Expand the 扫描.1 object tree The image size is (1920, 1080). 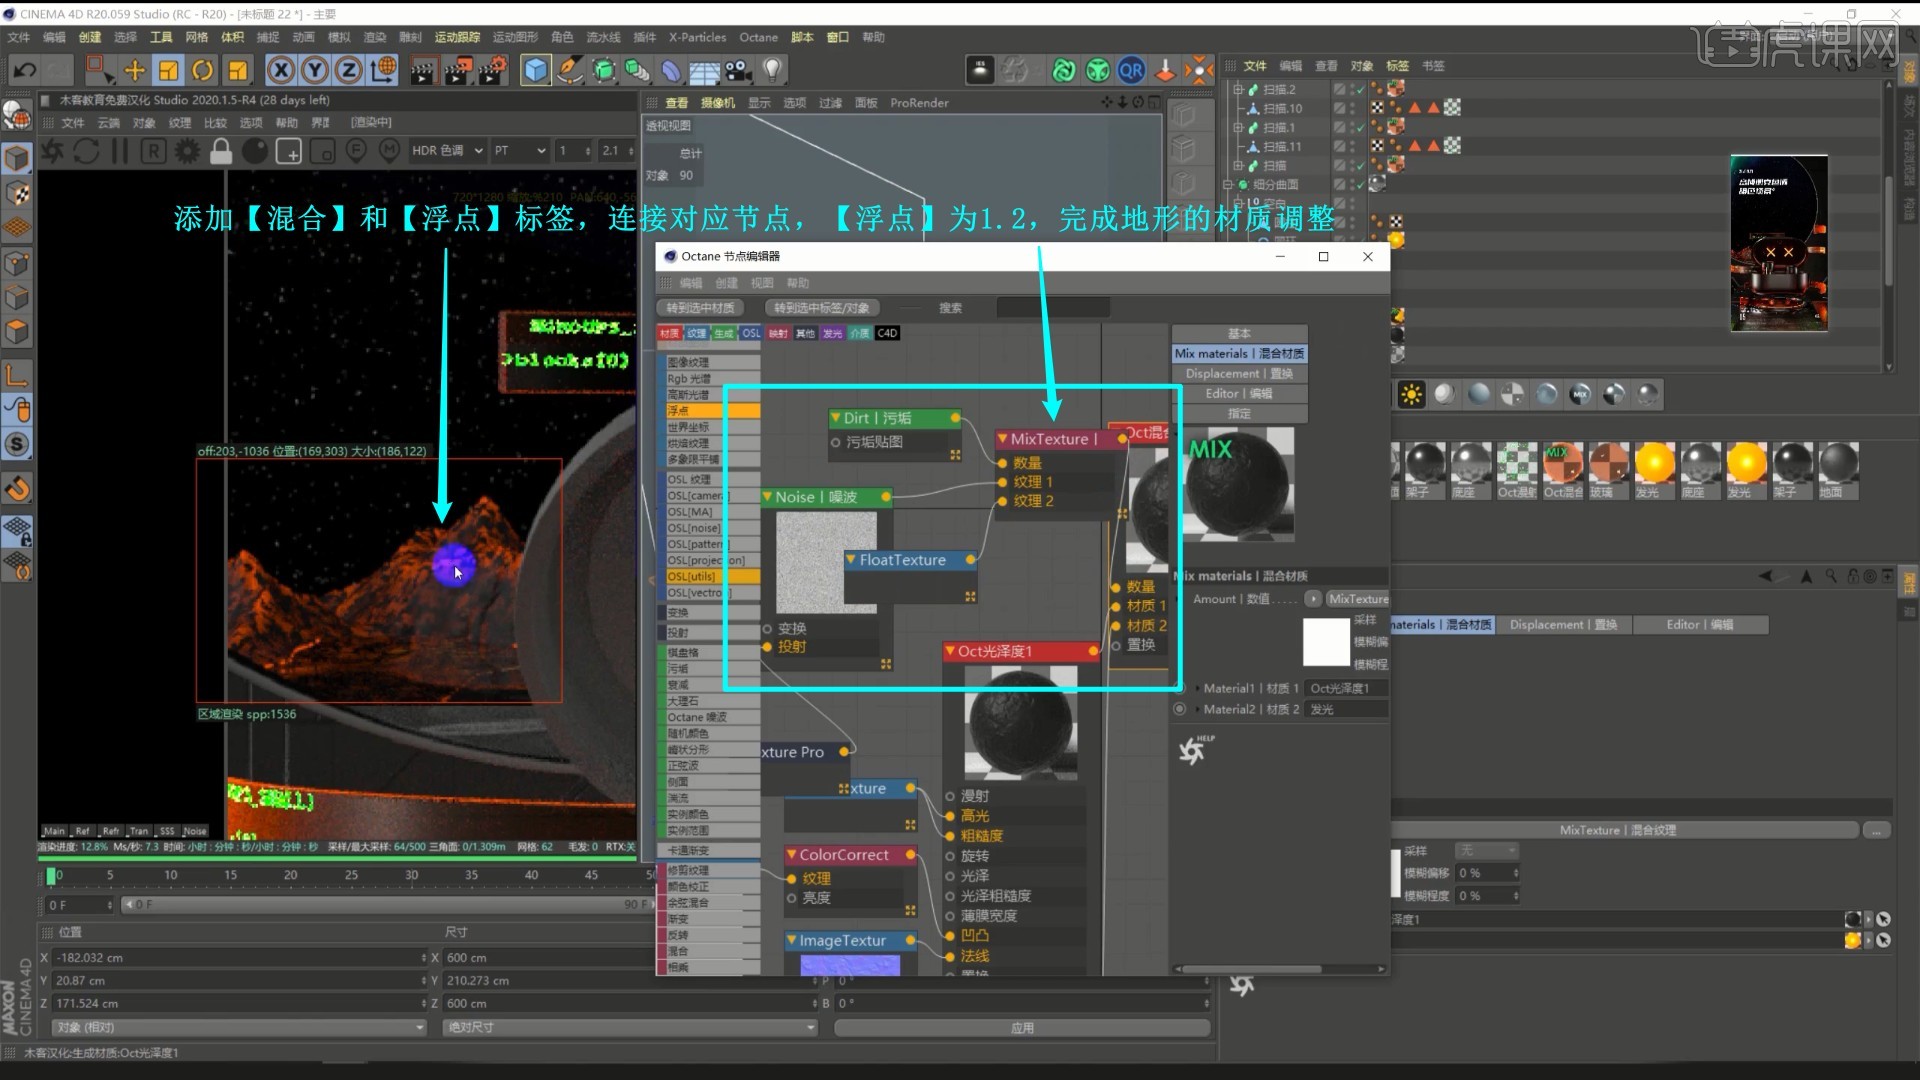[1238, 128]
